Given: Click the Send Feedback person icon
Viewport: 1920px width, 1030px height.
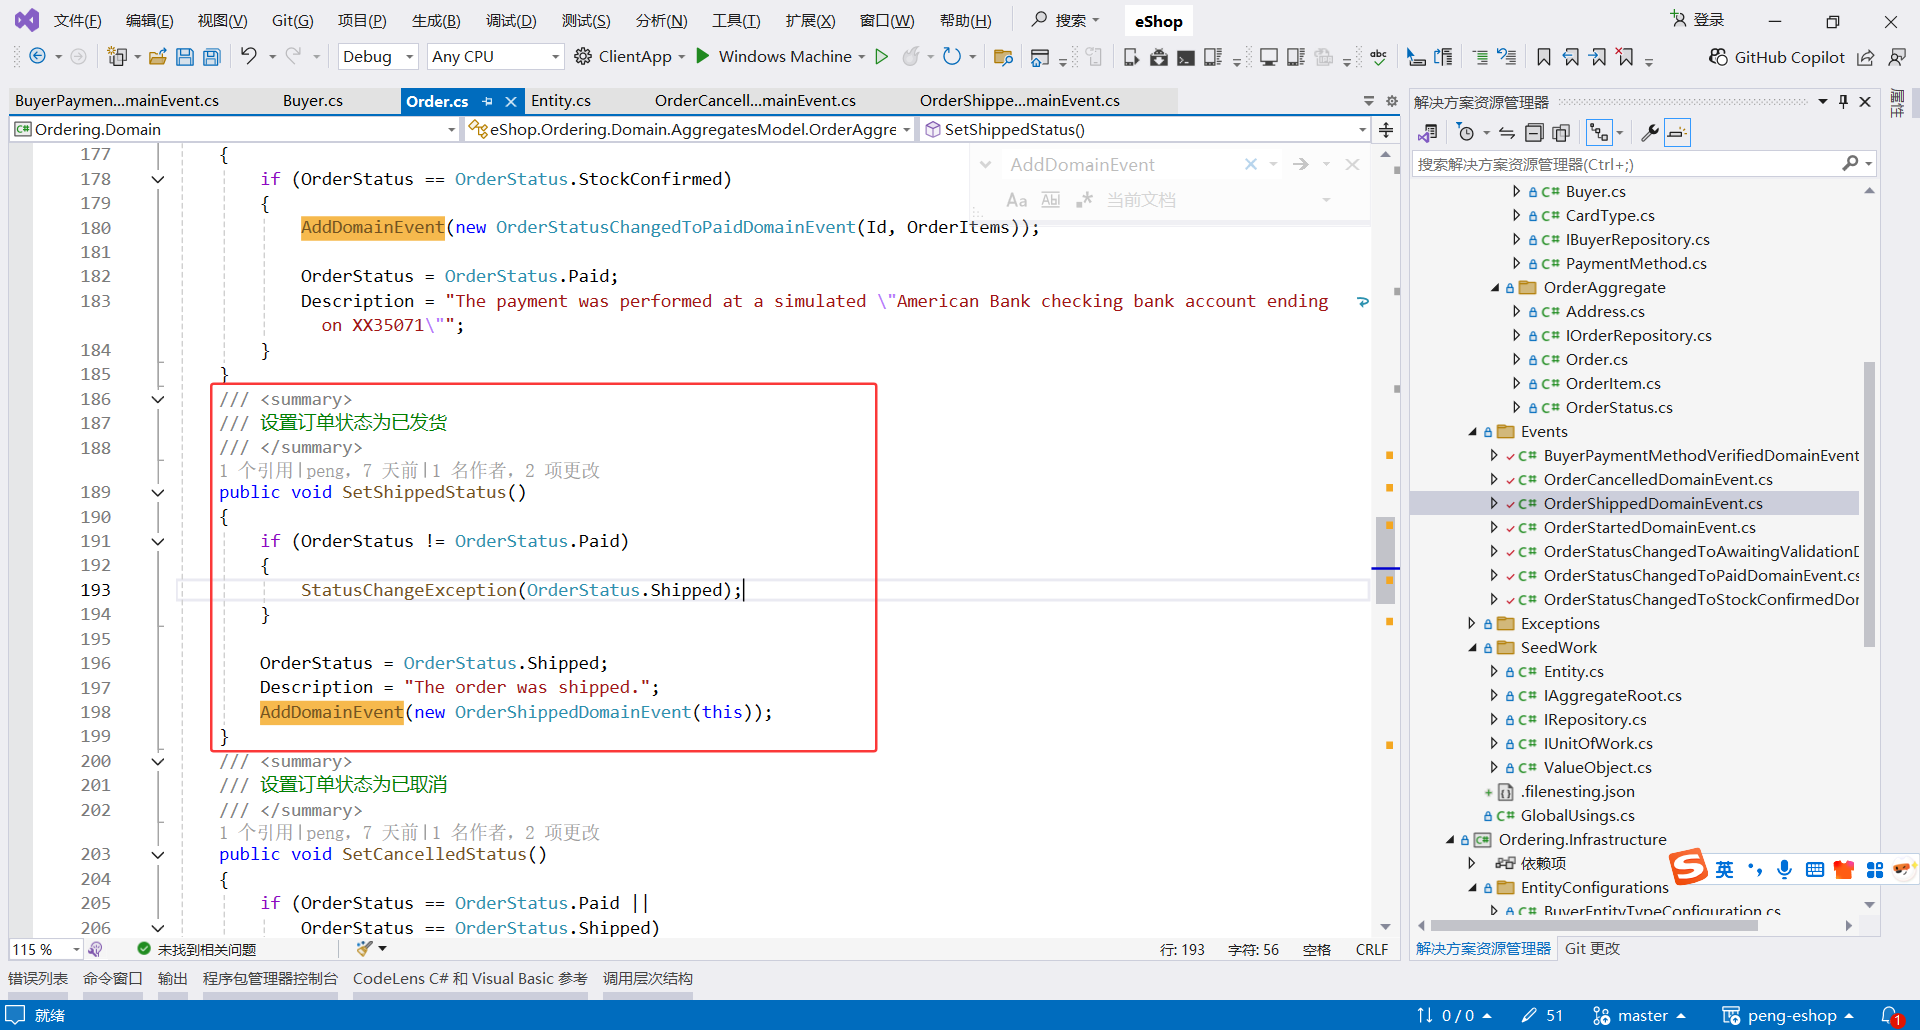Looking at the screenshot, I should click(x=1896, y=57).
